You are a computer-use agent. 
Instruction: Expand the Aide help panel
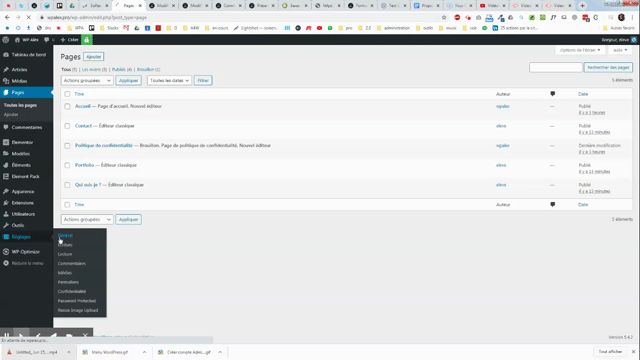point(620,50)
